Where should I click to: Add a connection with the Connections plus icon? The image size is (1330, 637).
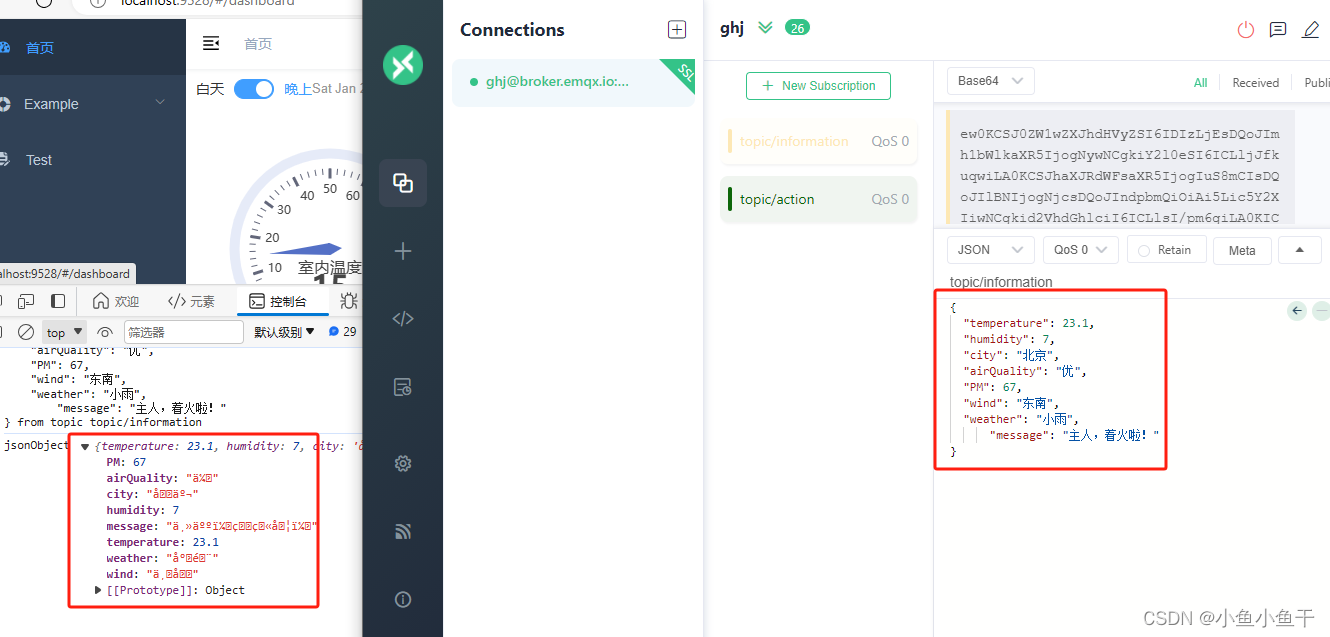pos(677,29)
